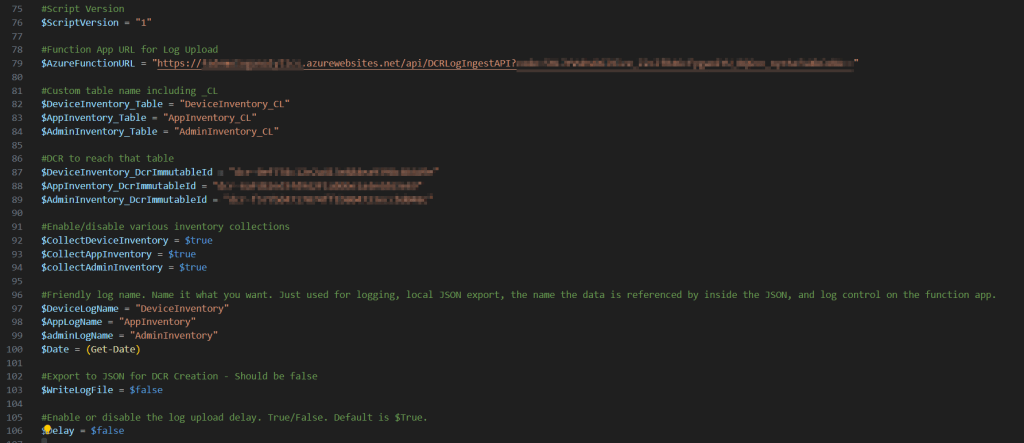Click the "AdminInventory_CL" table name string
Viewport: 1024px width, 443px height.
(x=225, y=130)
